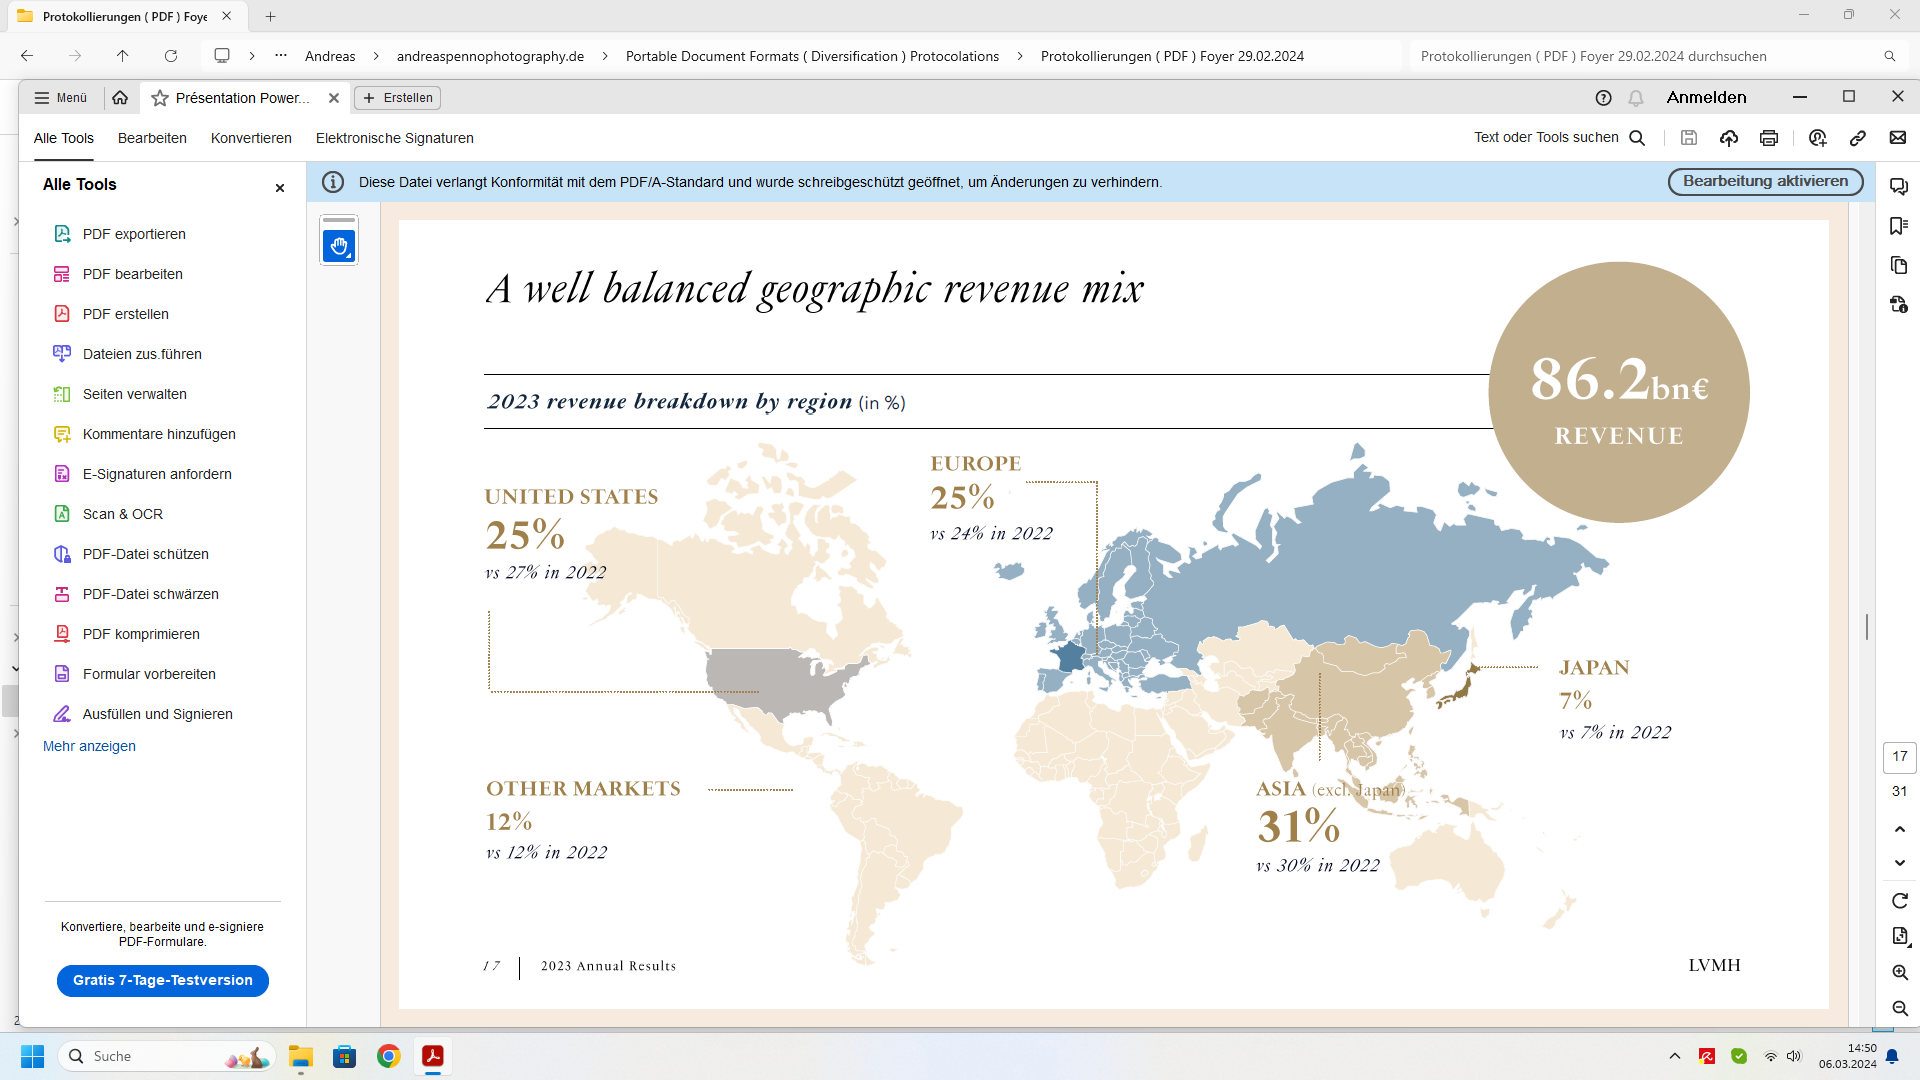1920x1080 pixels.
Task: Open Windows Start menu
Action: pos(32,1056)
